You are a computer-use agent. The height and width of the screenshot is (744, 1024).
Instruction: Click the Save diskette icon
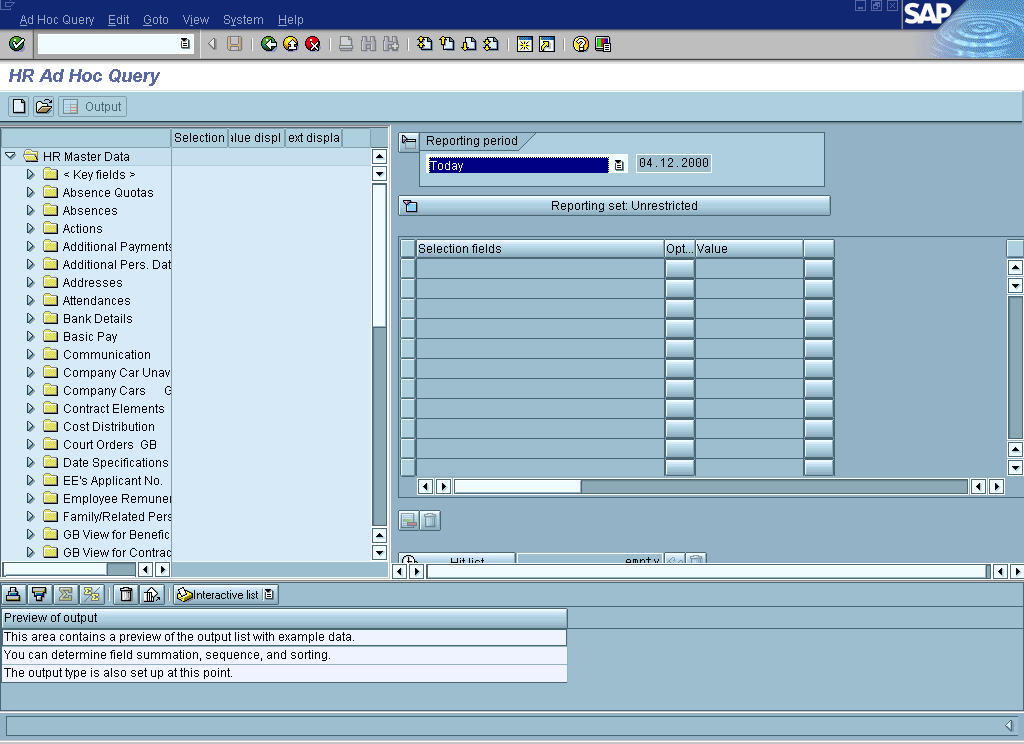[x=234, y=44]
